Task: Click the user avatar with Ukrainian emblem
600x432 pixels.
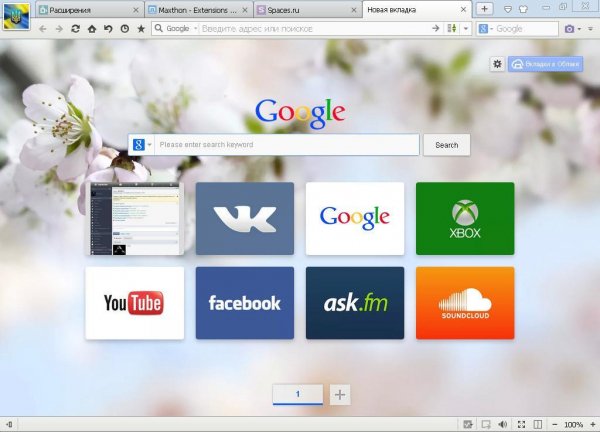Action: point(16,17)
